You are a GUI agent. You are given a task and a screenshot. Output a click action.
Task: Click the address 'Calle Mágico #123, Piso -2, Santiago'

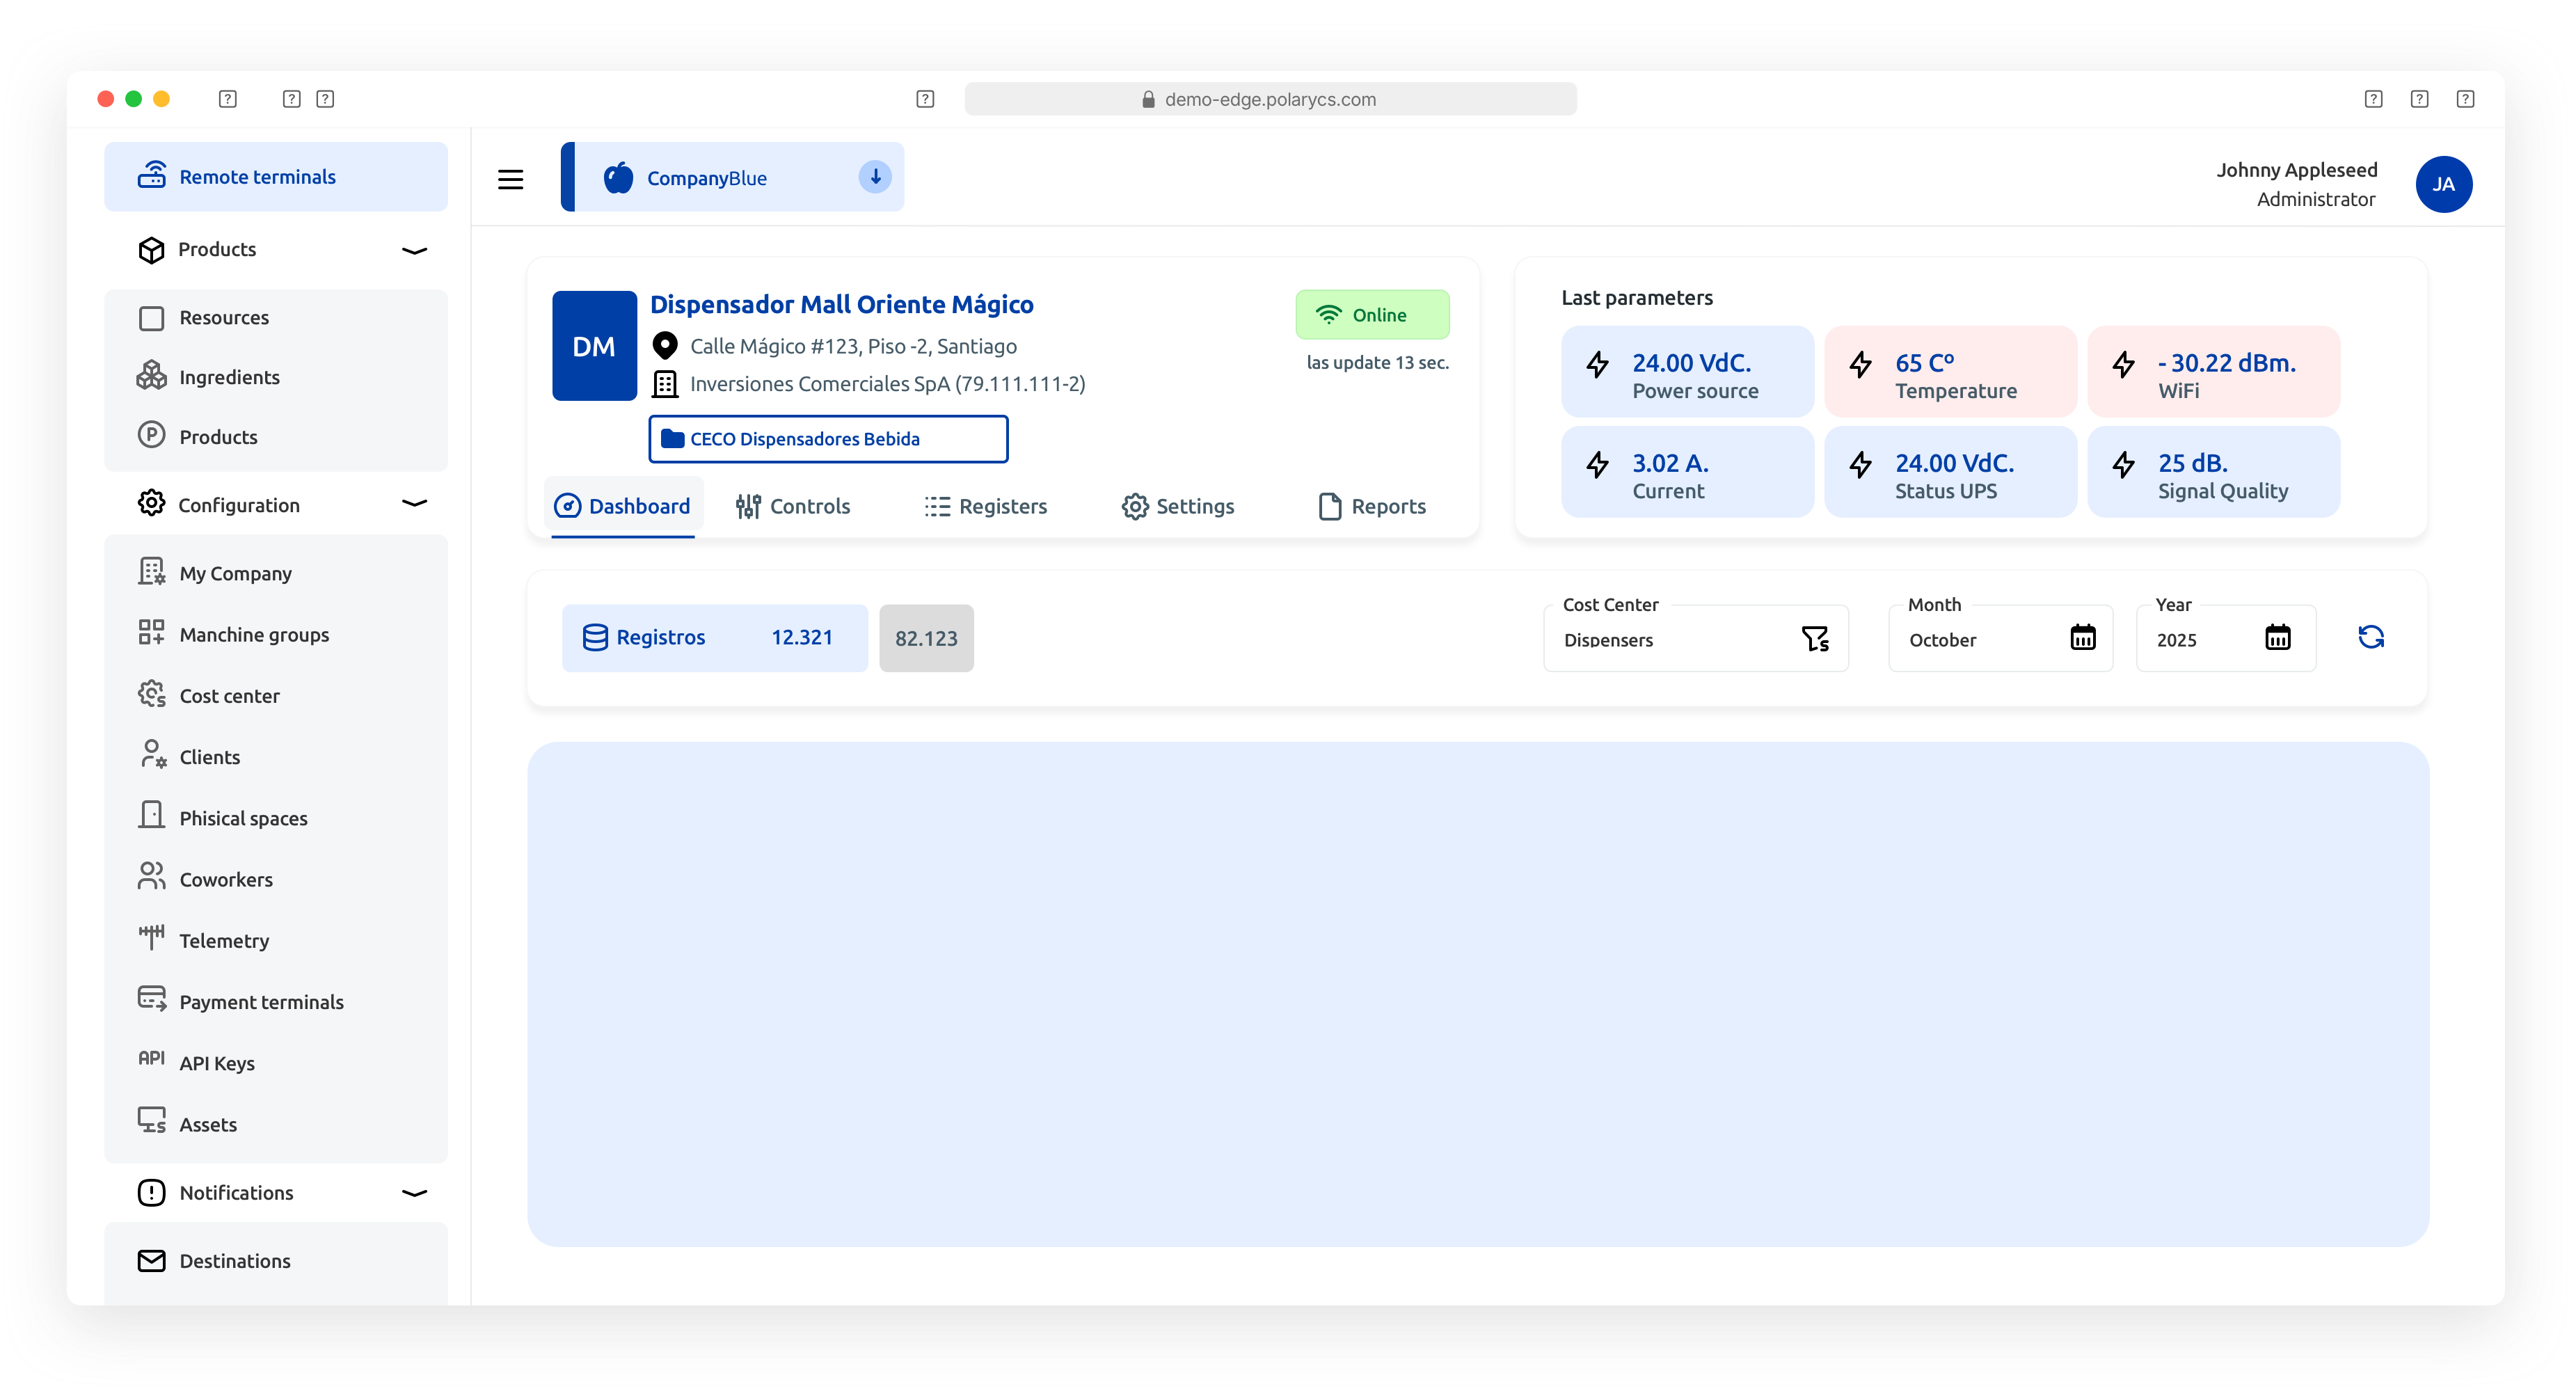pos(853,346)
